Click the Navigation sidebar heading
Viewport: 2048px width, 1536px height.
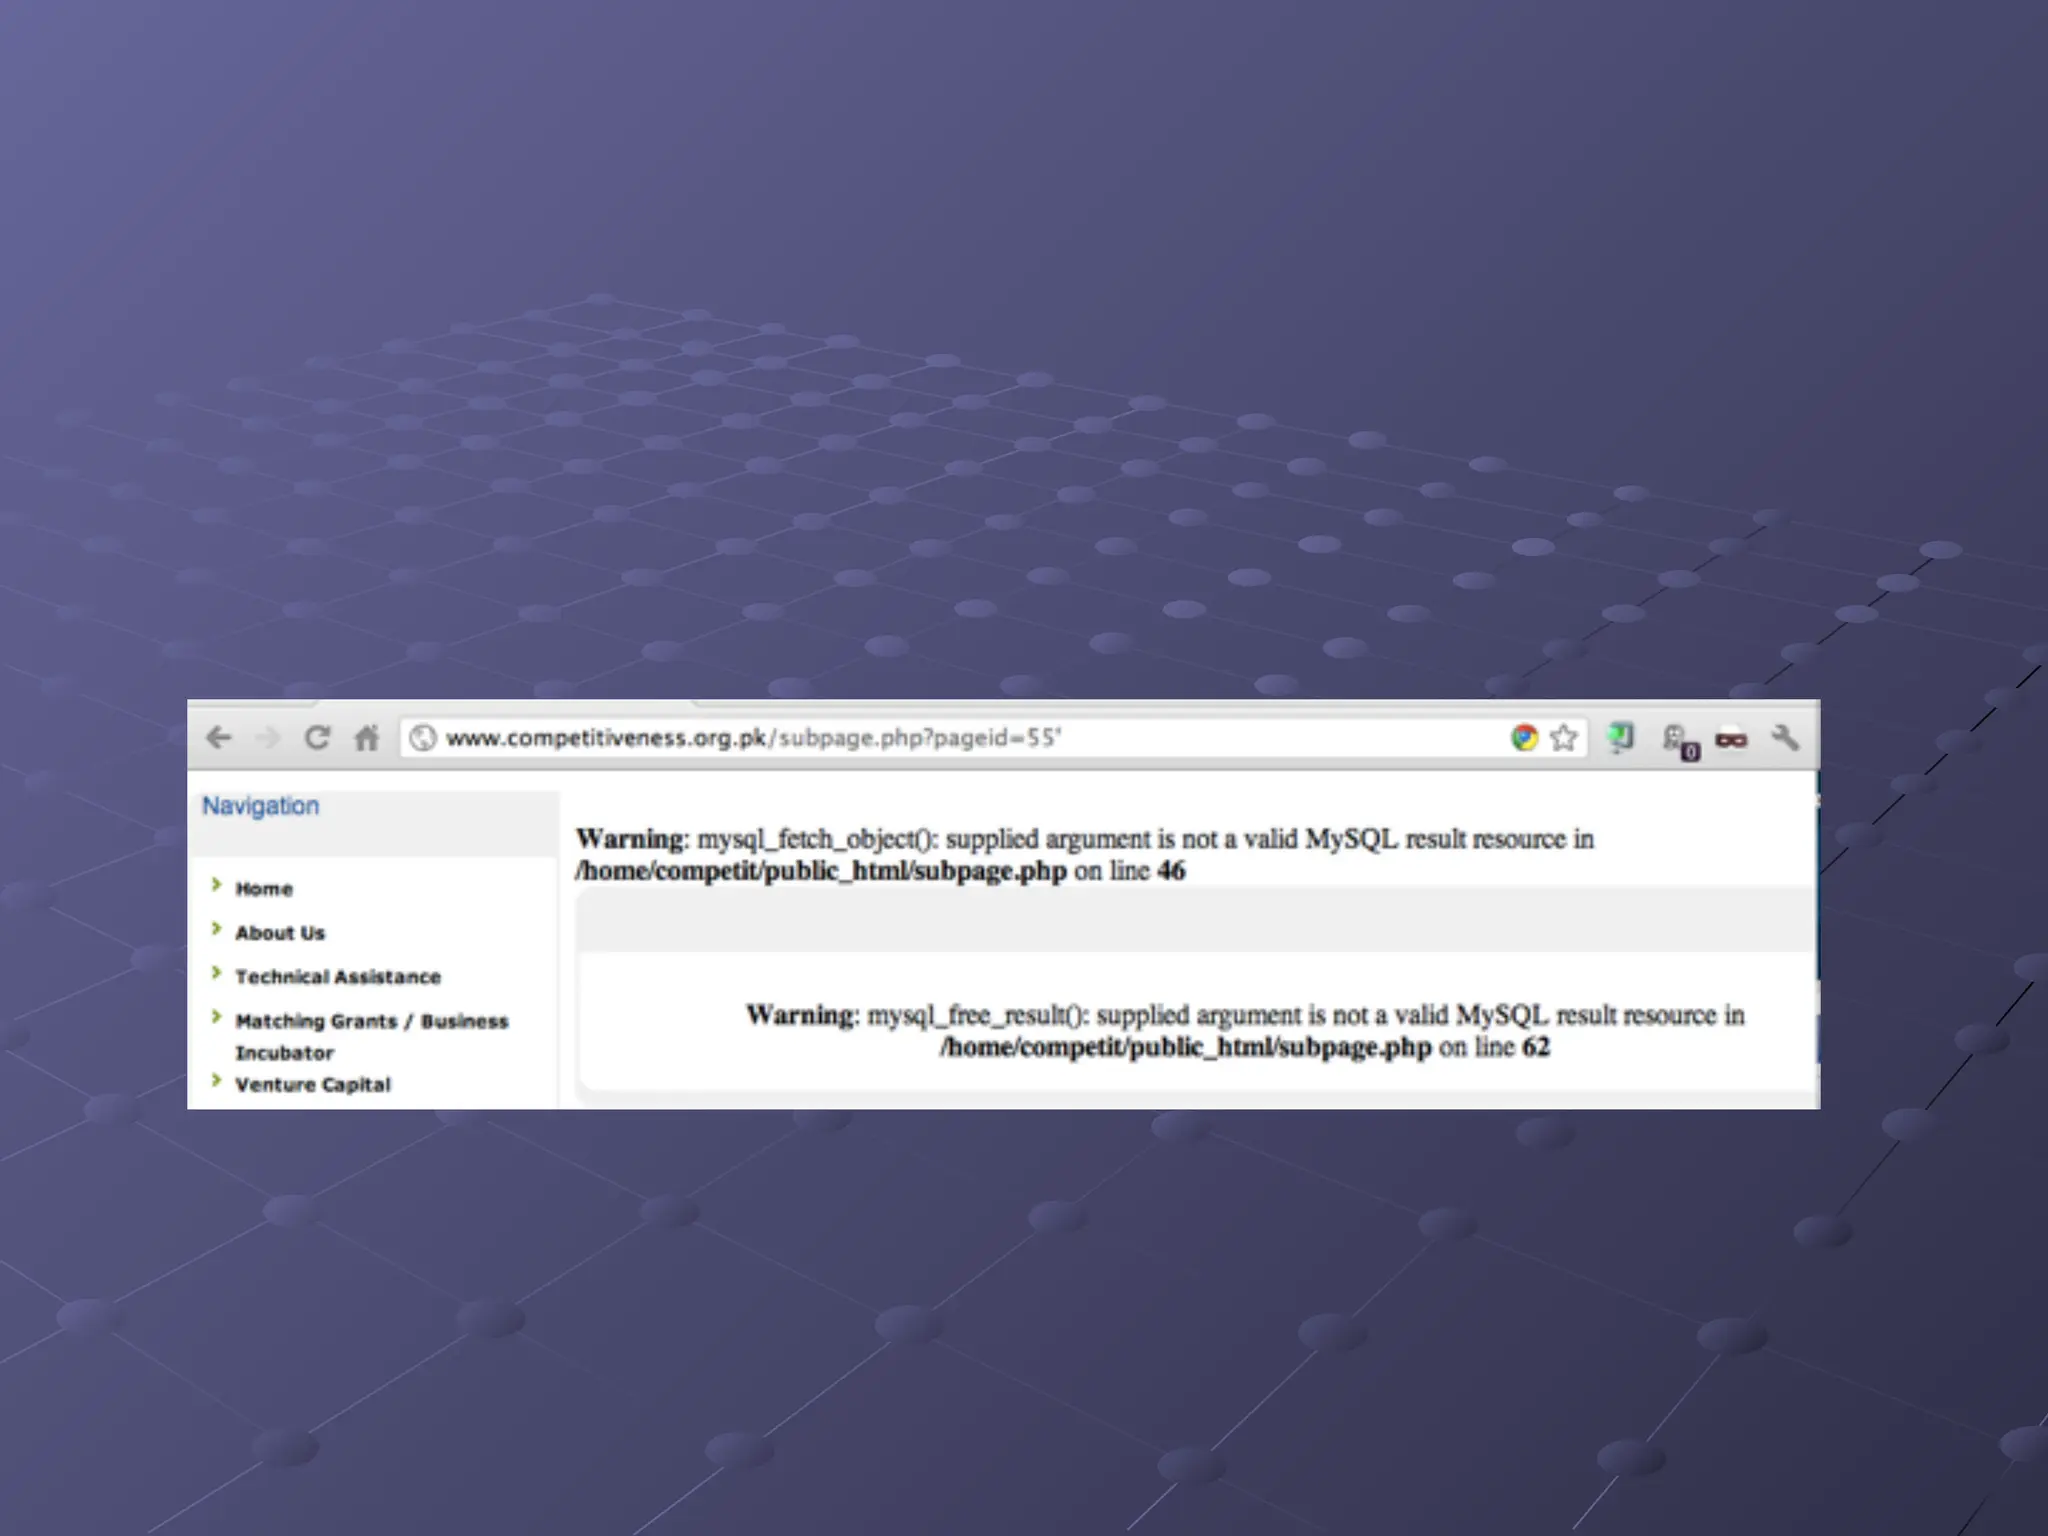tap(261, 806)
